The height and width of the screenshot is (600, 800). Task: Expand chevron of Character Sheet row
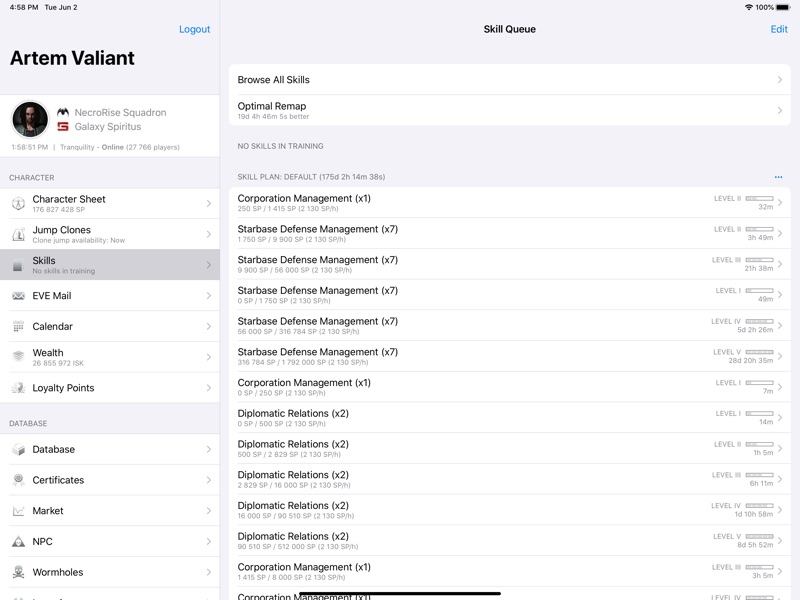(x=209, y=204)
